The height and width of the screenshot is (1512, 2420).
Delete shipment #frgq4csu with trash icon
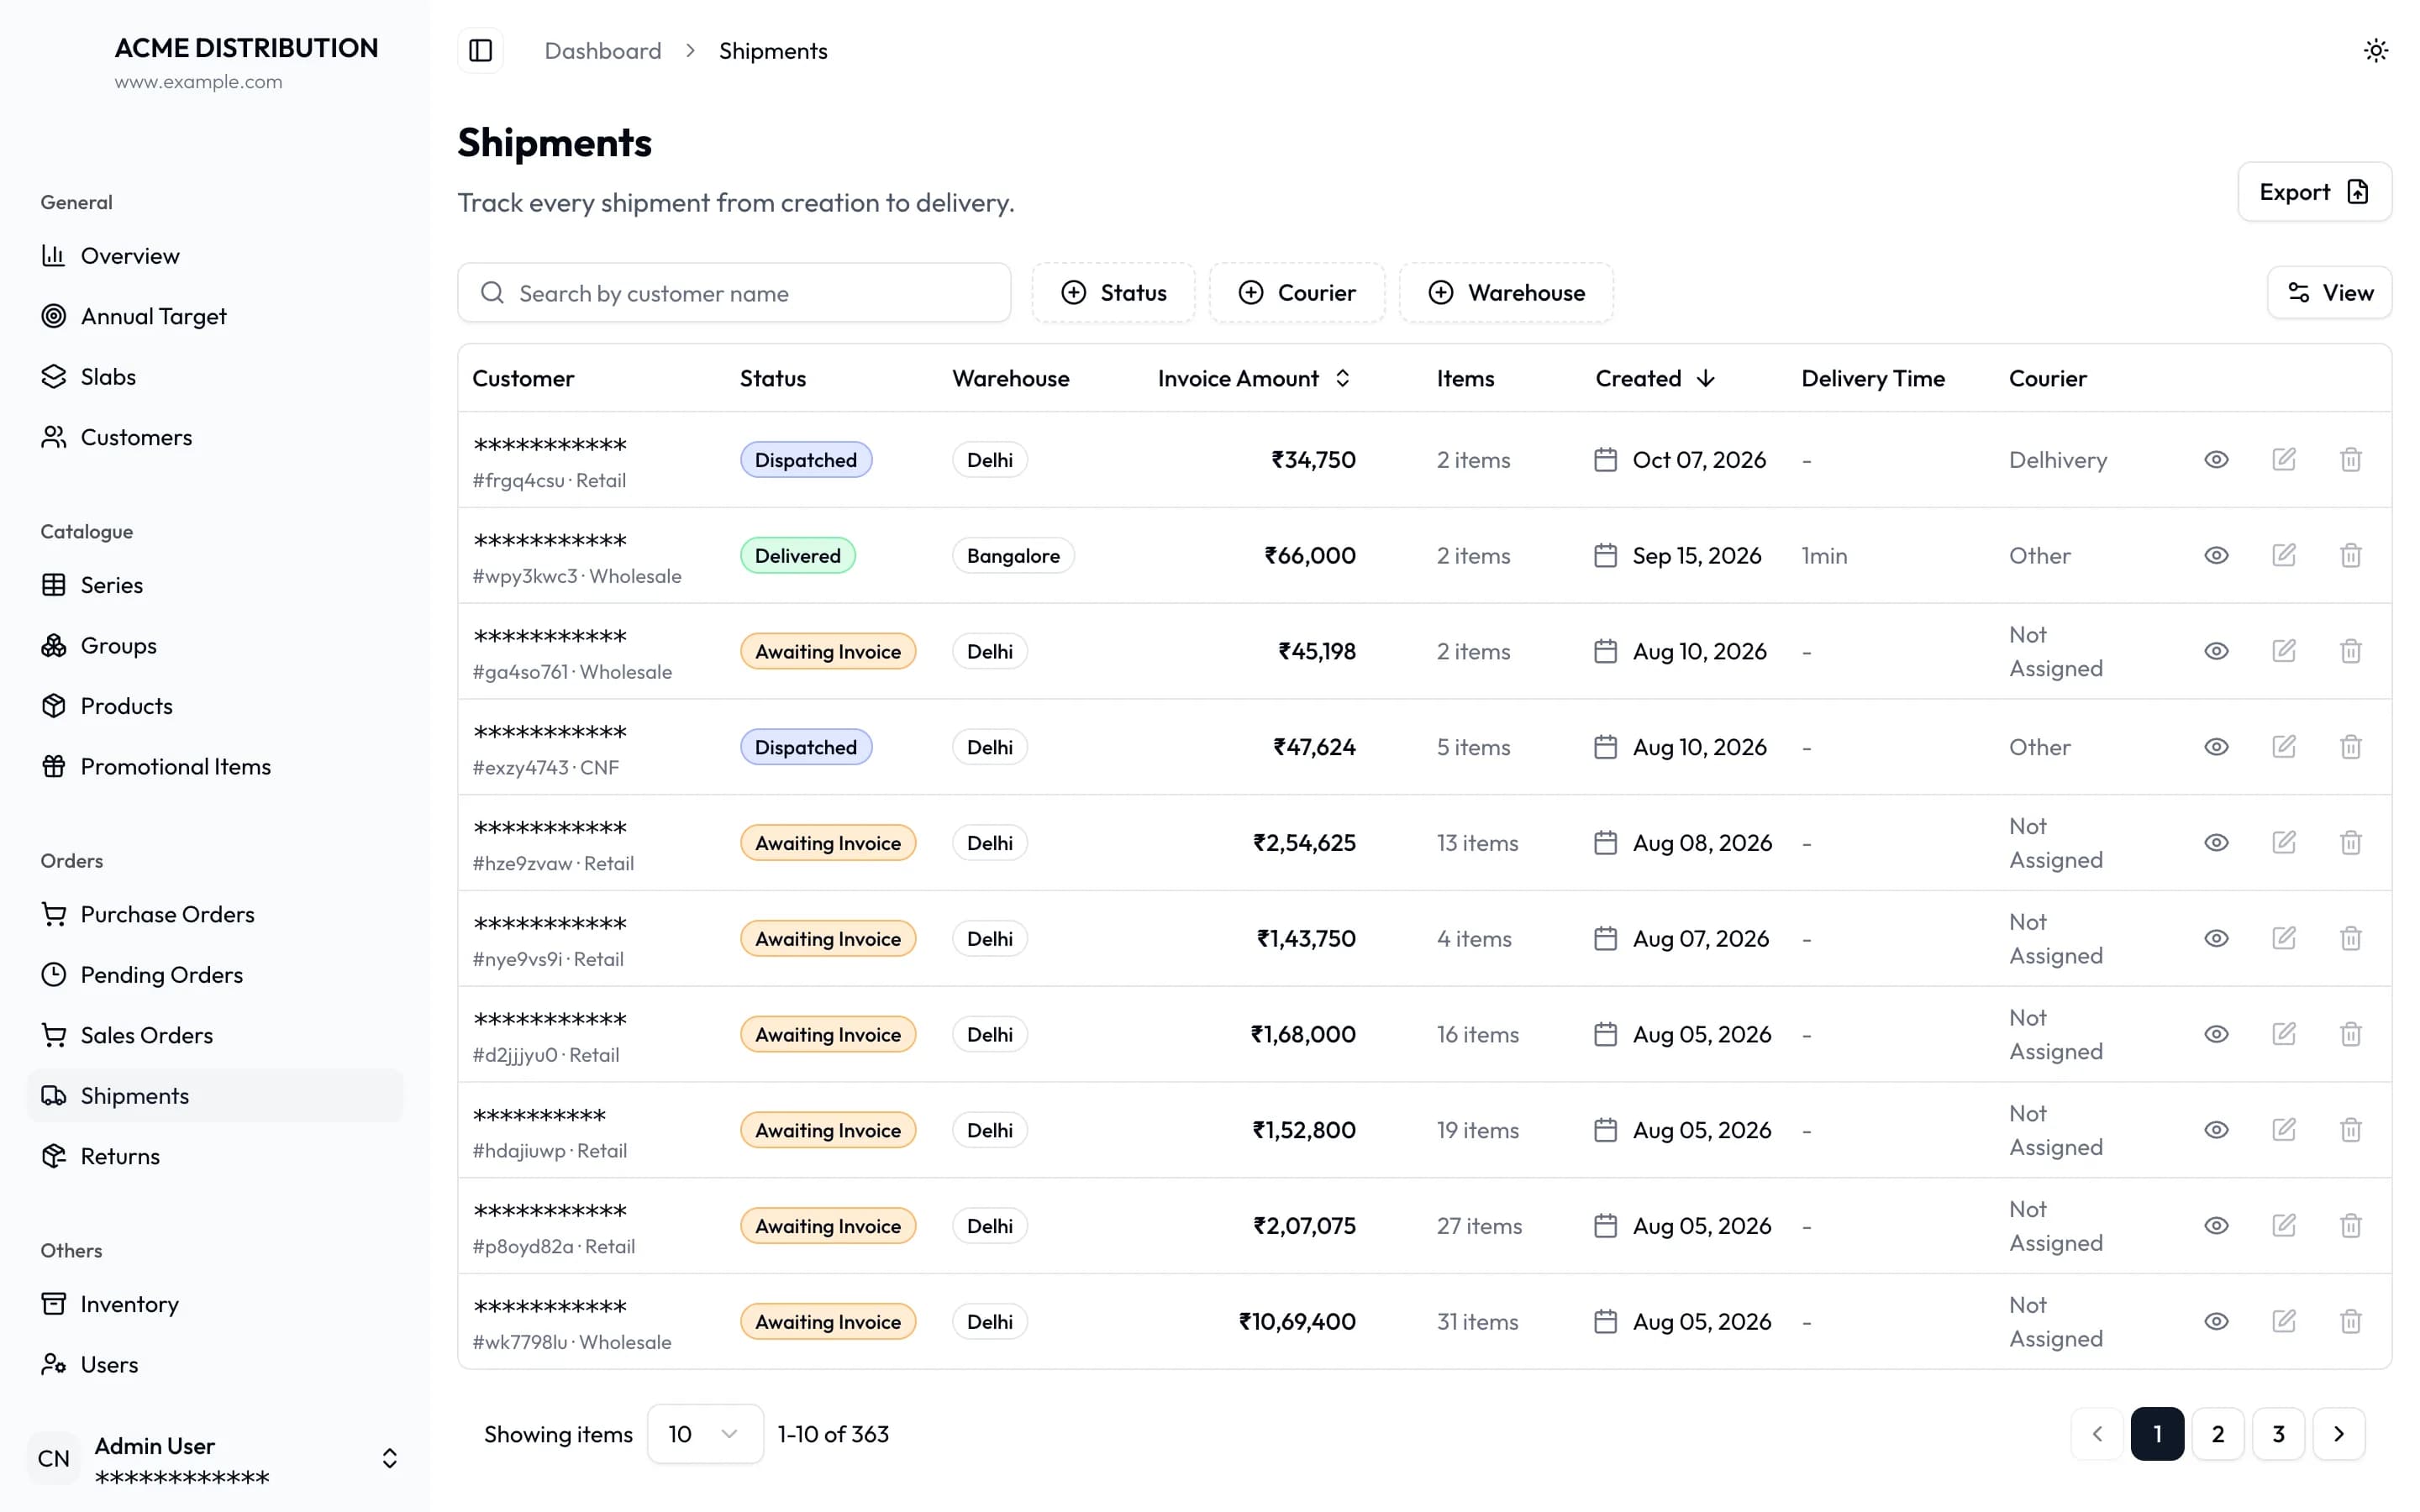(x=2351, y=460)
